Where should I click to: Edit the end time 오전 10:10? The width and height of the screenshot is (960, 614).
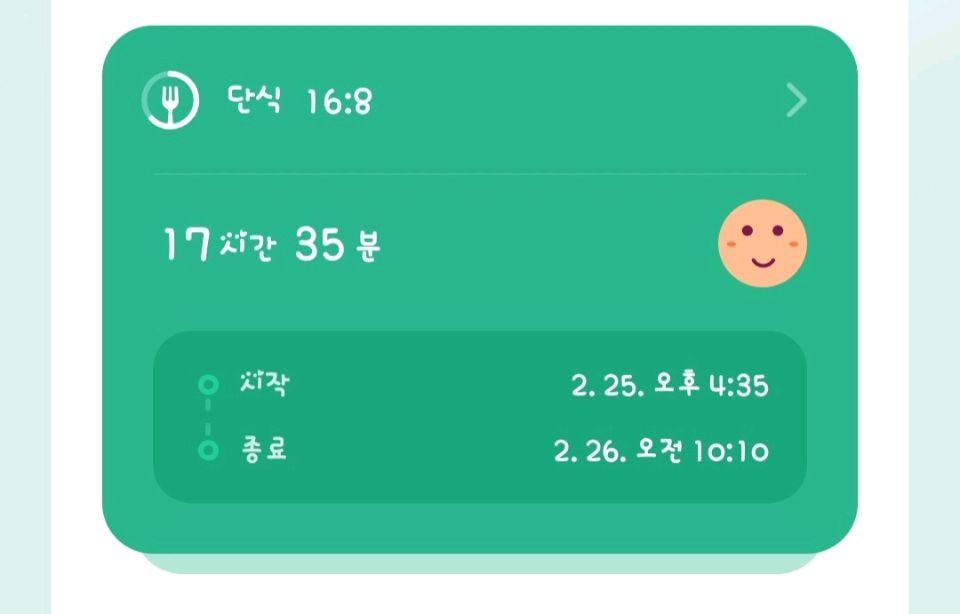pos(704,452)
